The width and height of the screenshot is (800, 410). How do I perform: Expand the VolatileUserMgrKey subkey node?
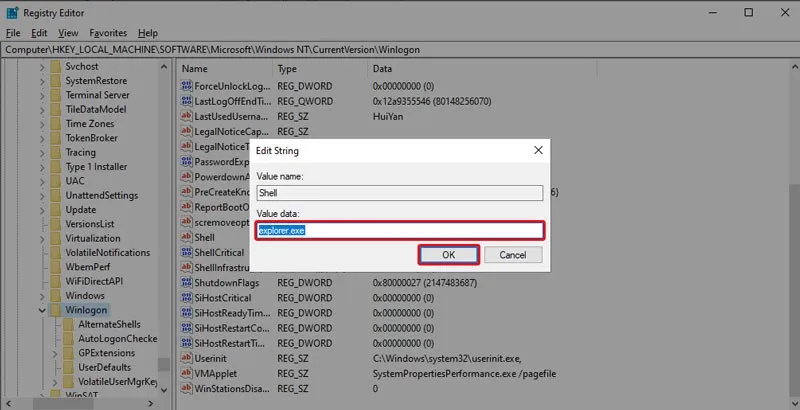(55, 381)
